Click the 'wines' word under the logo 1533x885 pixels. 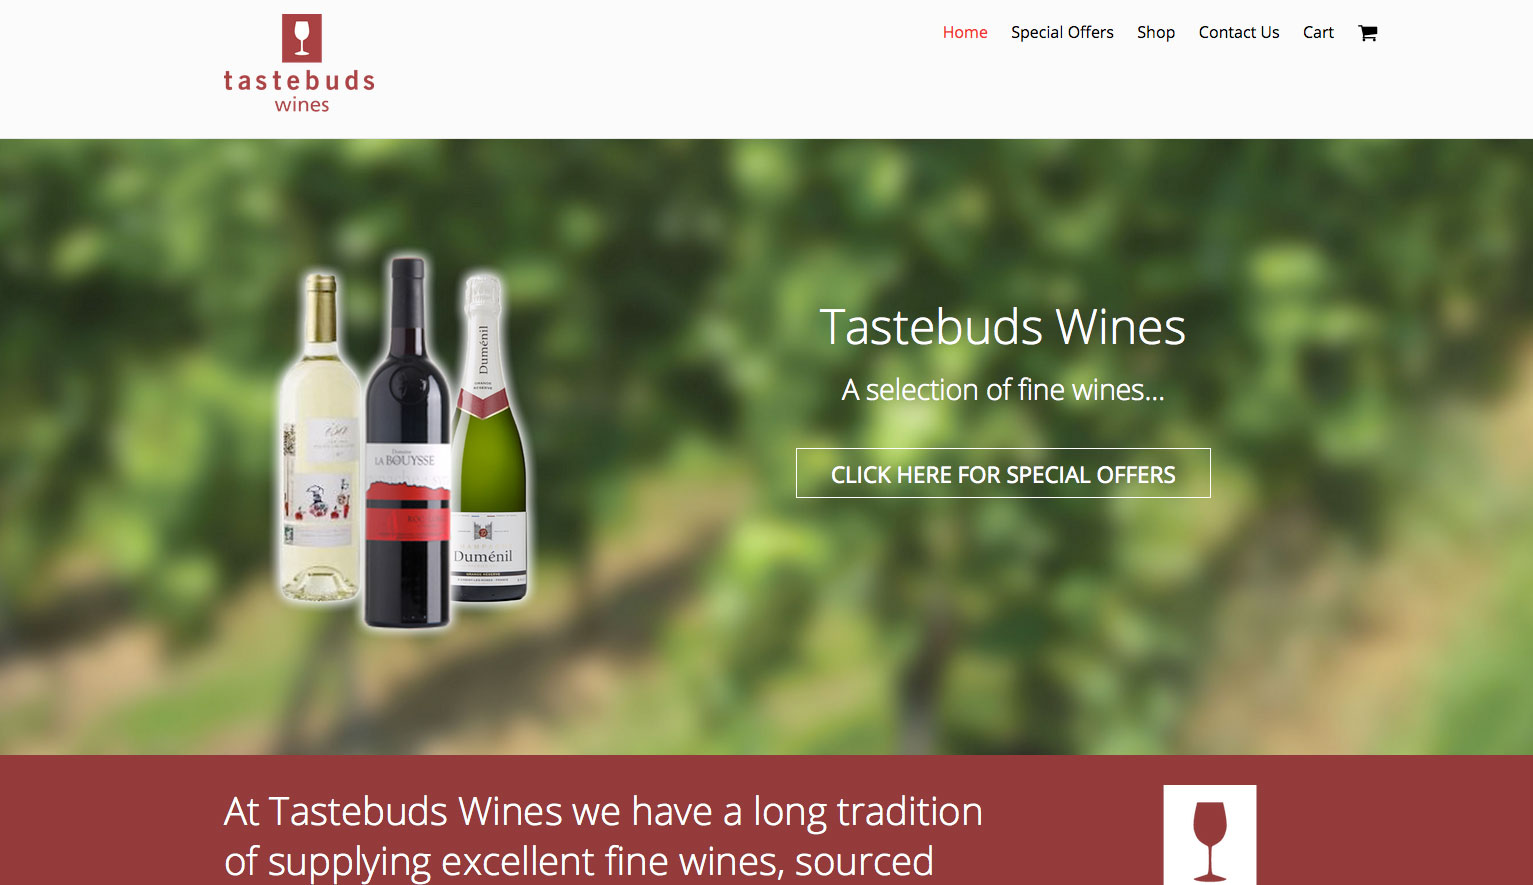click(x=302, y=105)
